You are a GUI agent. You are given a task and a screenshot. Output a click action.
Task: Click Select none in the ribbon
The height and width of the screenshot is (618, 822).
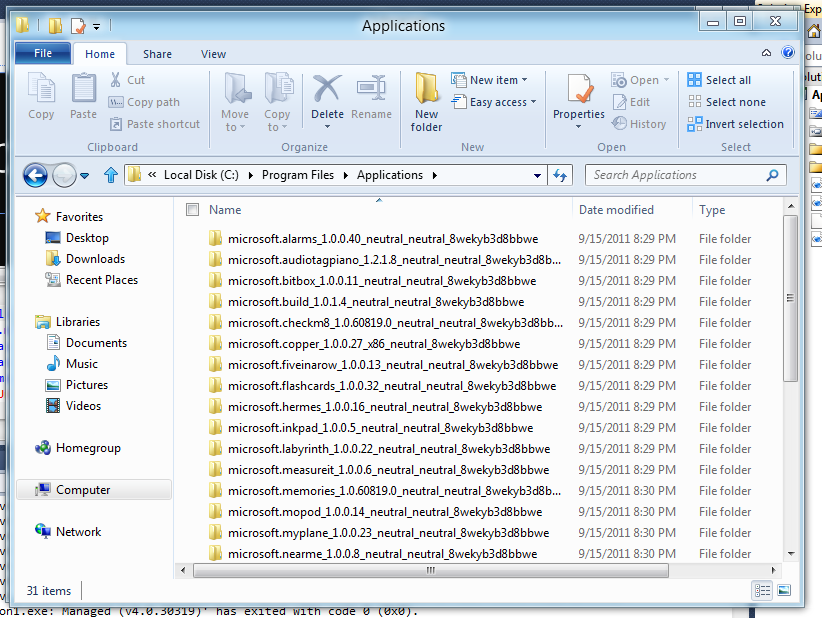(727, 102)
